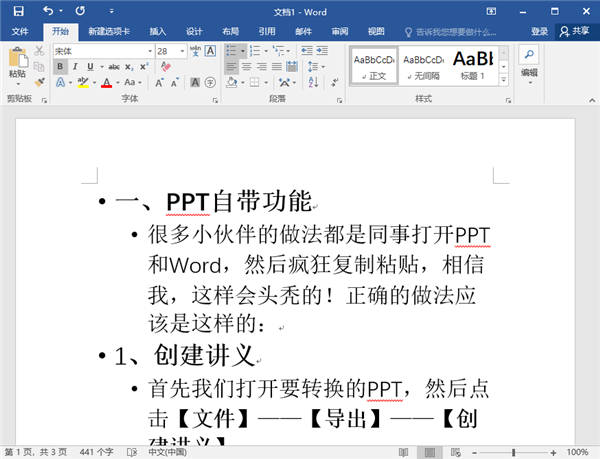Toggle Underline formatting
Screen dimensions: 600x459
coord(90,67)
